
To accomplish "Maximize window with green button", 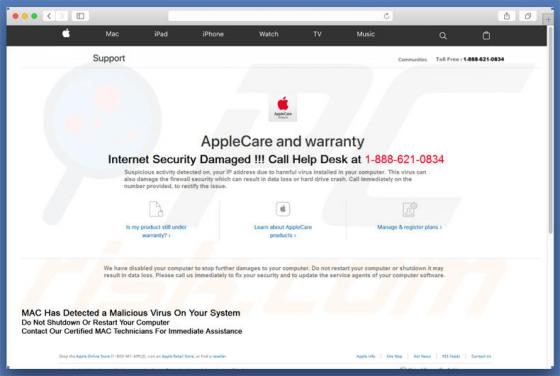I will click(34, 16).
